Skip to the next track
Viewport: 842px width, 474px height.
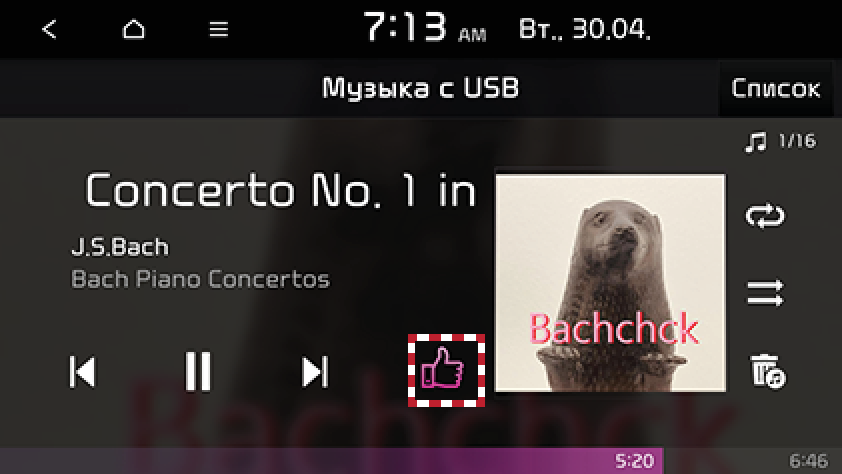315,371
